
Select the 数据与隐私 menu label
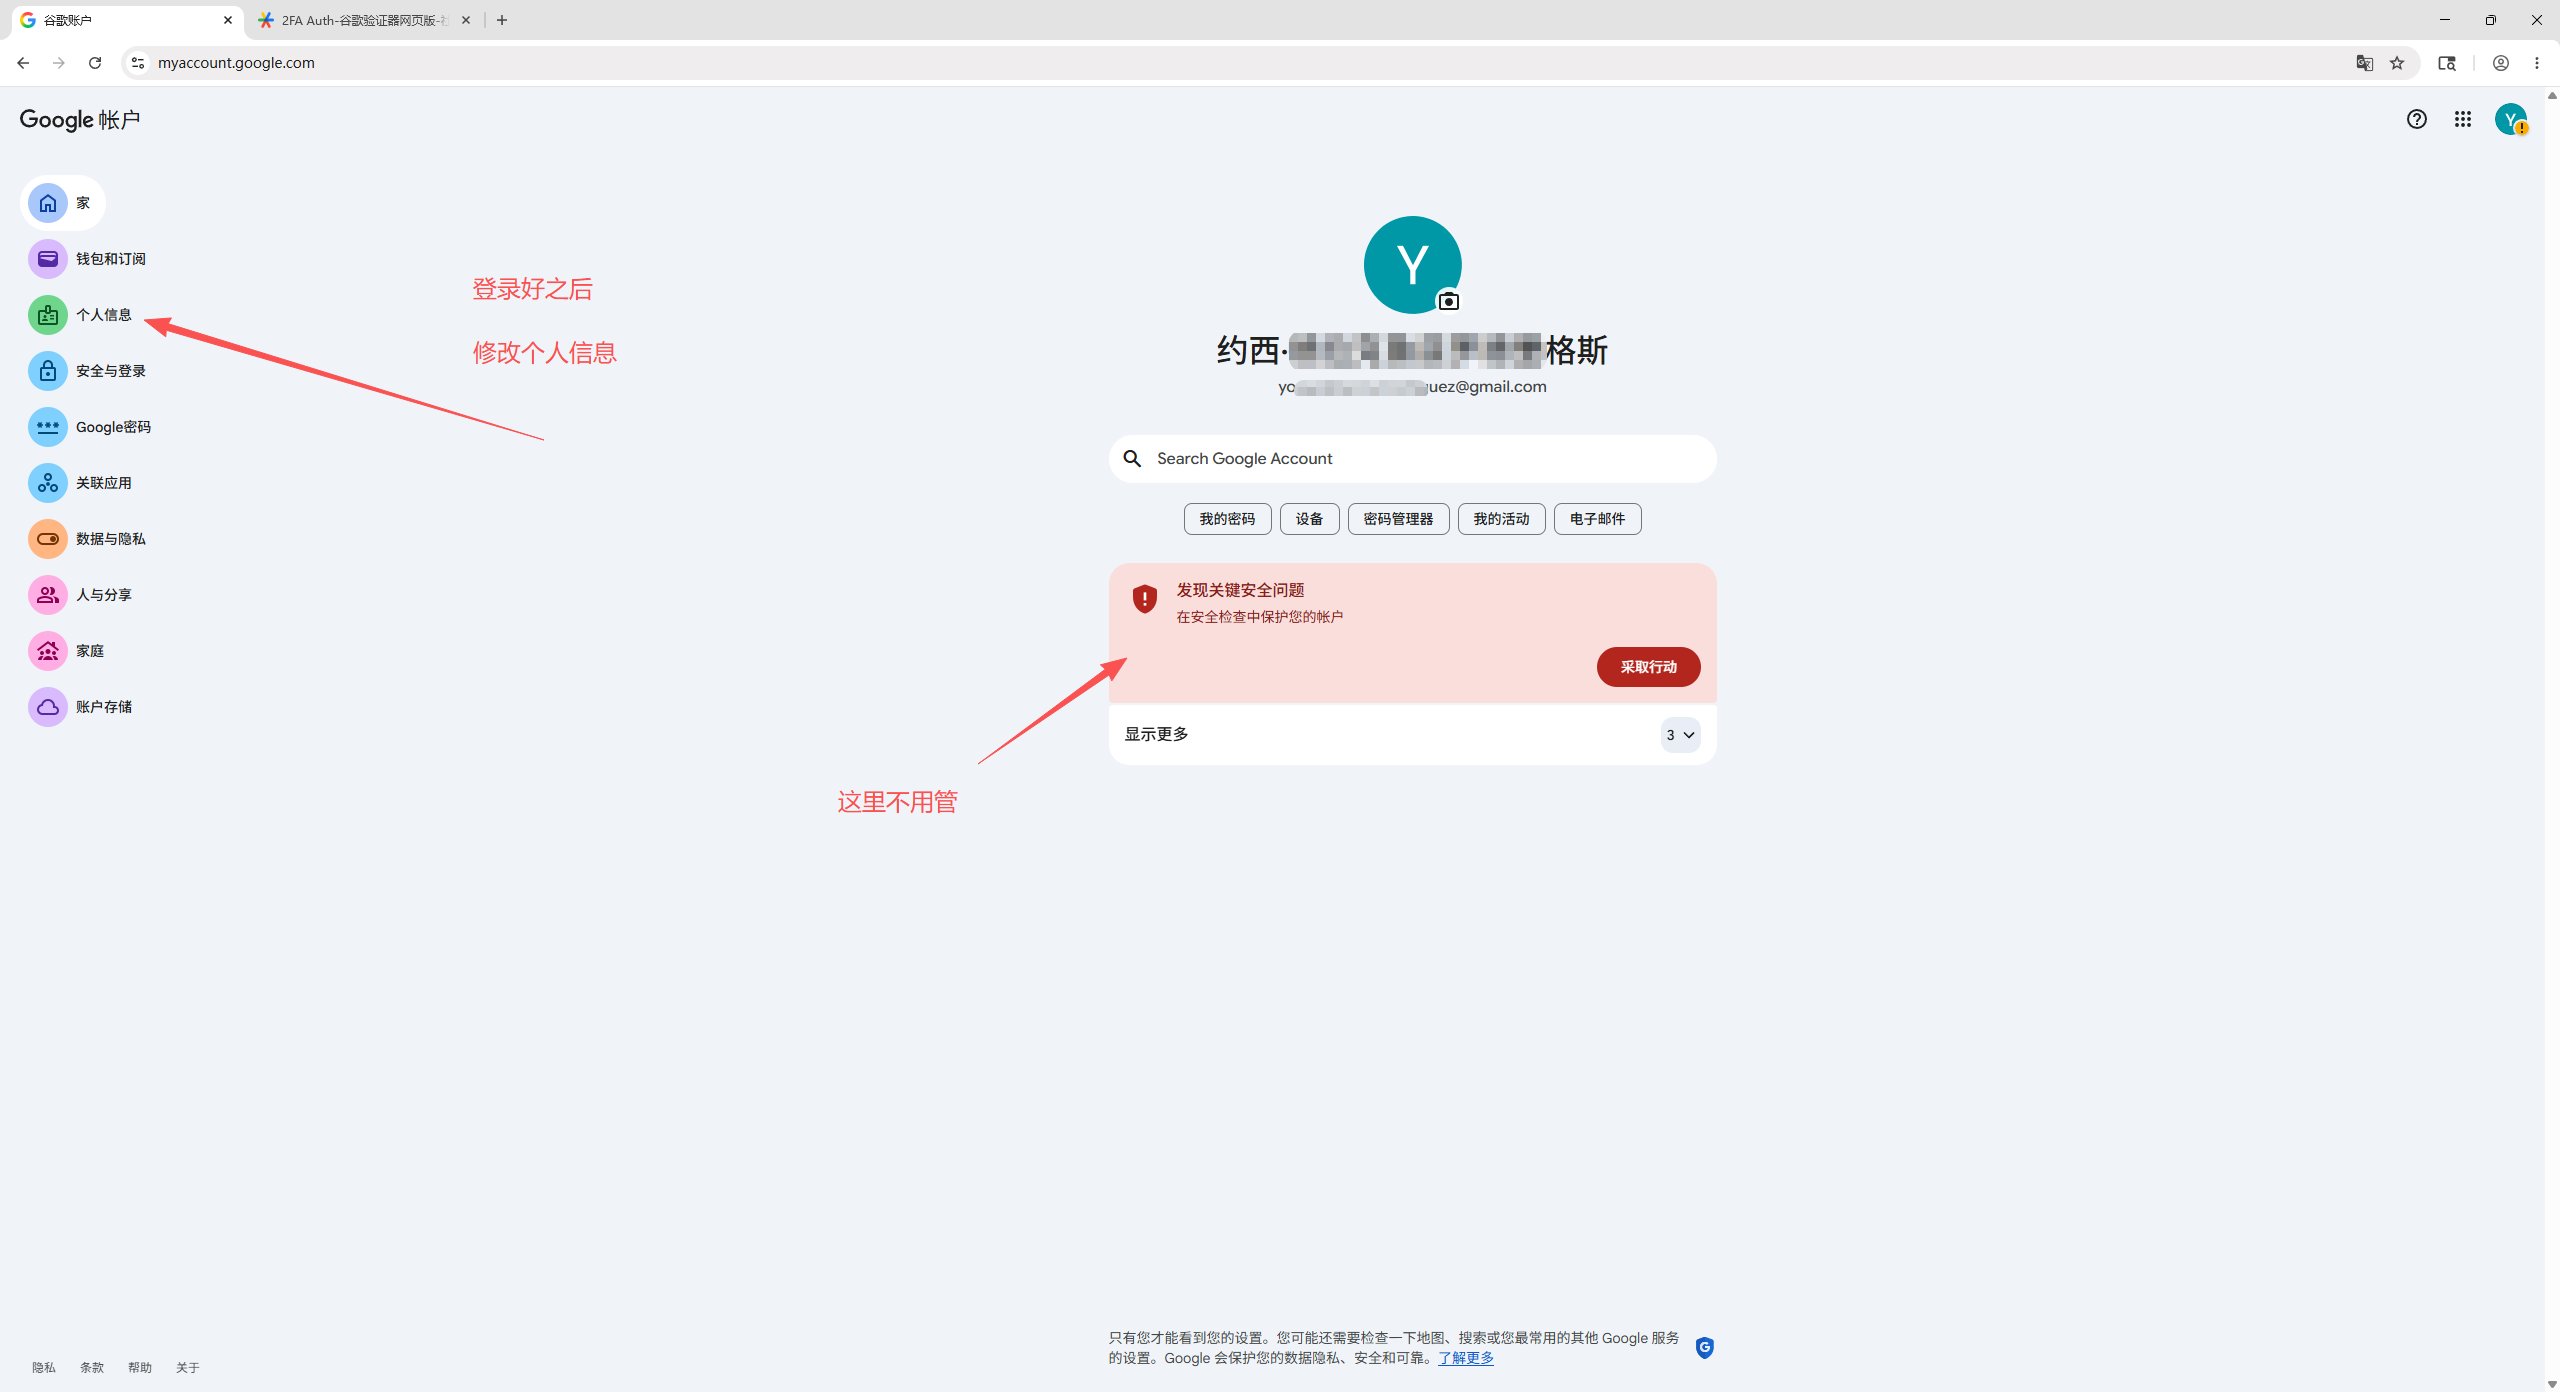tap(111, 539)
